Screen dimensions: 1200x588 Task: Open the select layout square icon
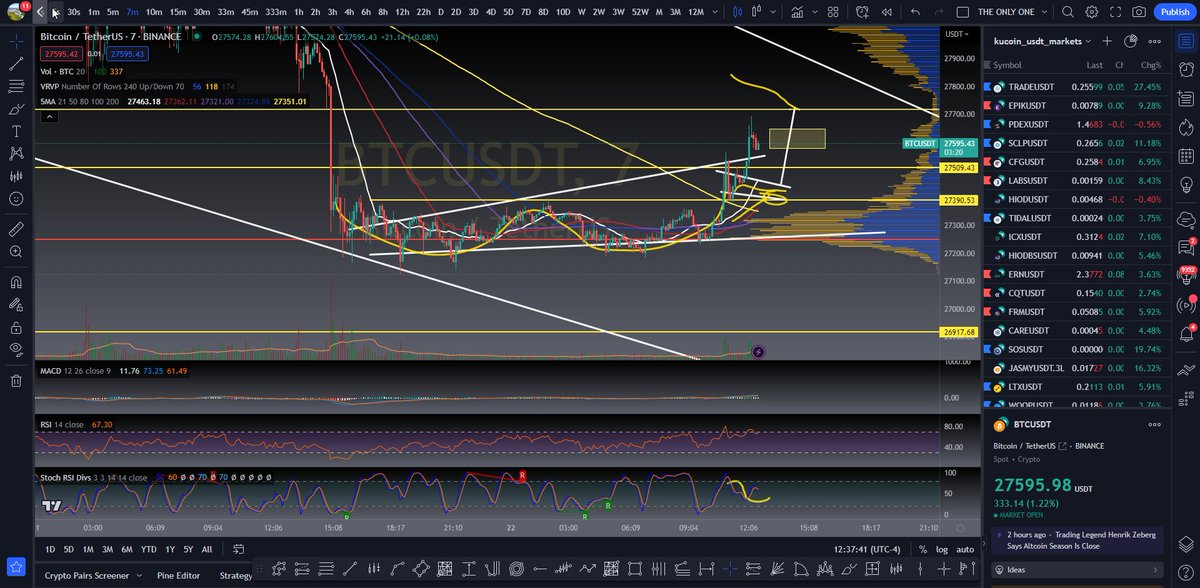964,12
